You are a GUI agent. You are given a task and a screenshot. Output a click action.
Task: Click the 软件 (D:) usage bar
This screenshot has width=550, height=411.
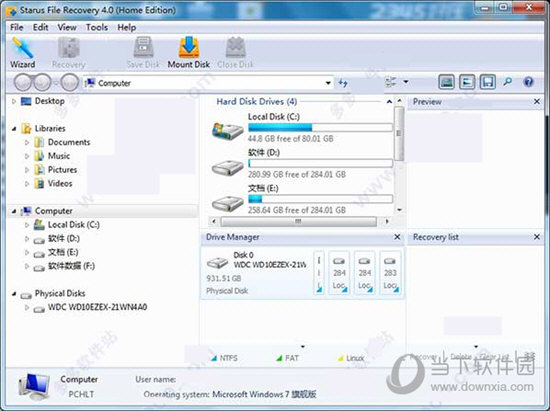(320, 163)
